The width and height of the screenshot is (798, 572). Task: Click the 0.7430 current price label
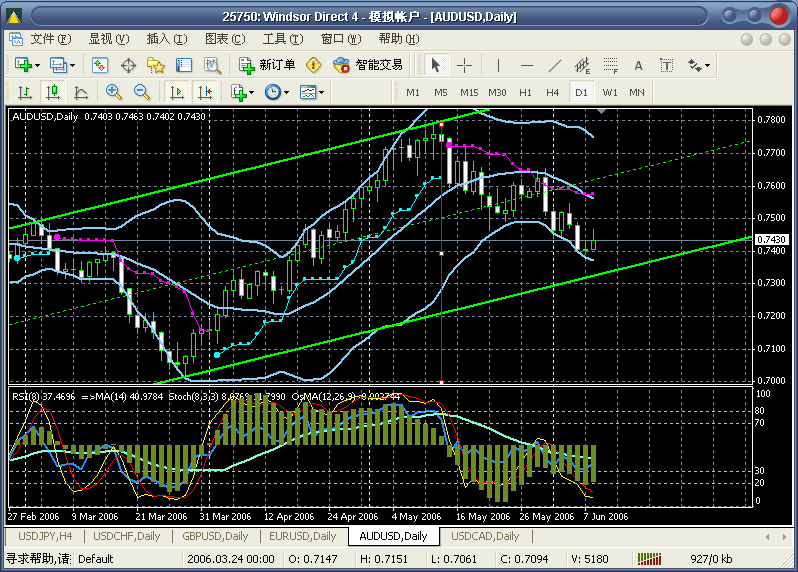(771, 240)
